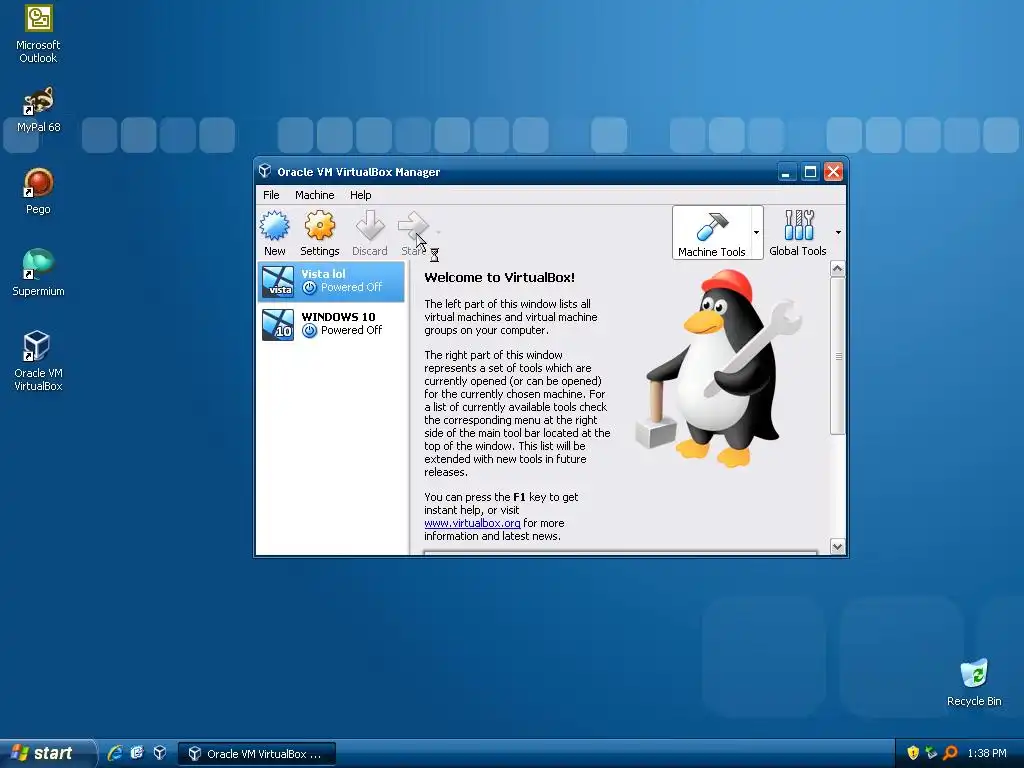Click the Vista OS icon in VM list

click(278, 281)
